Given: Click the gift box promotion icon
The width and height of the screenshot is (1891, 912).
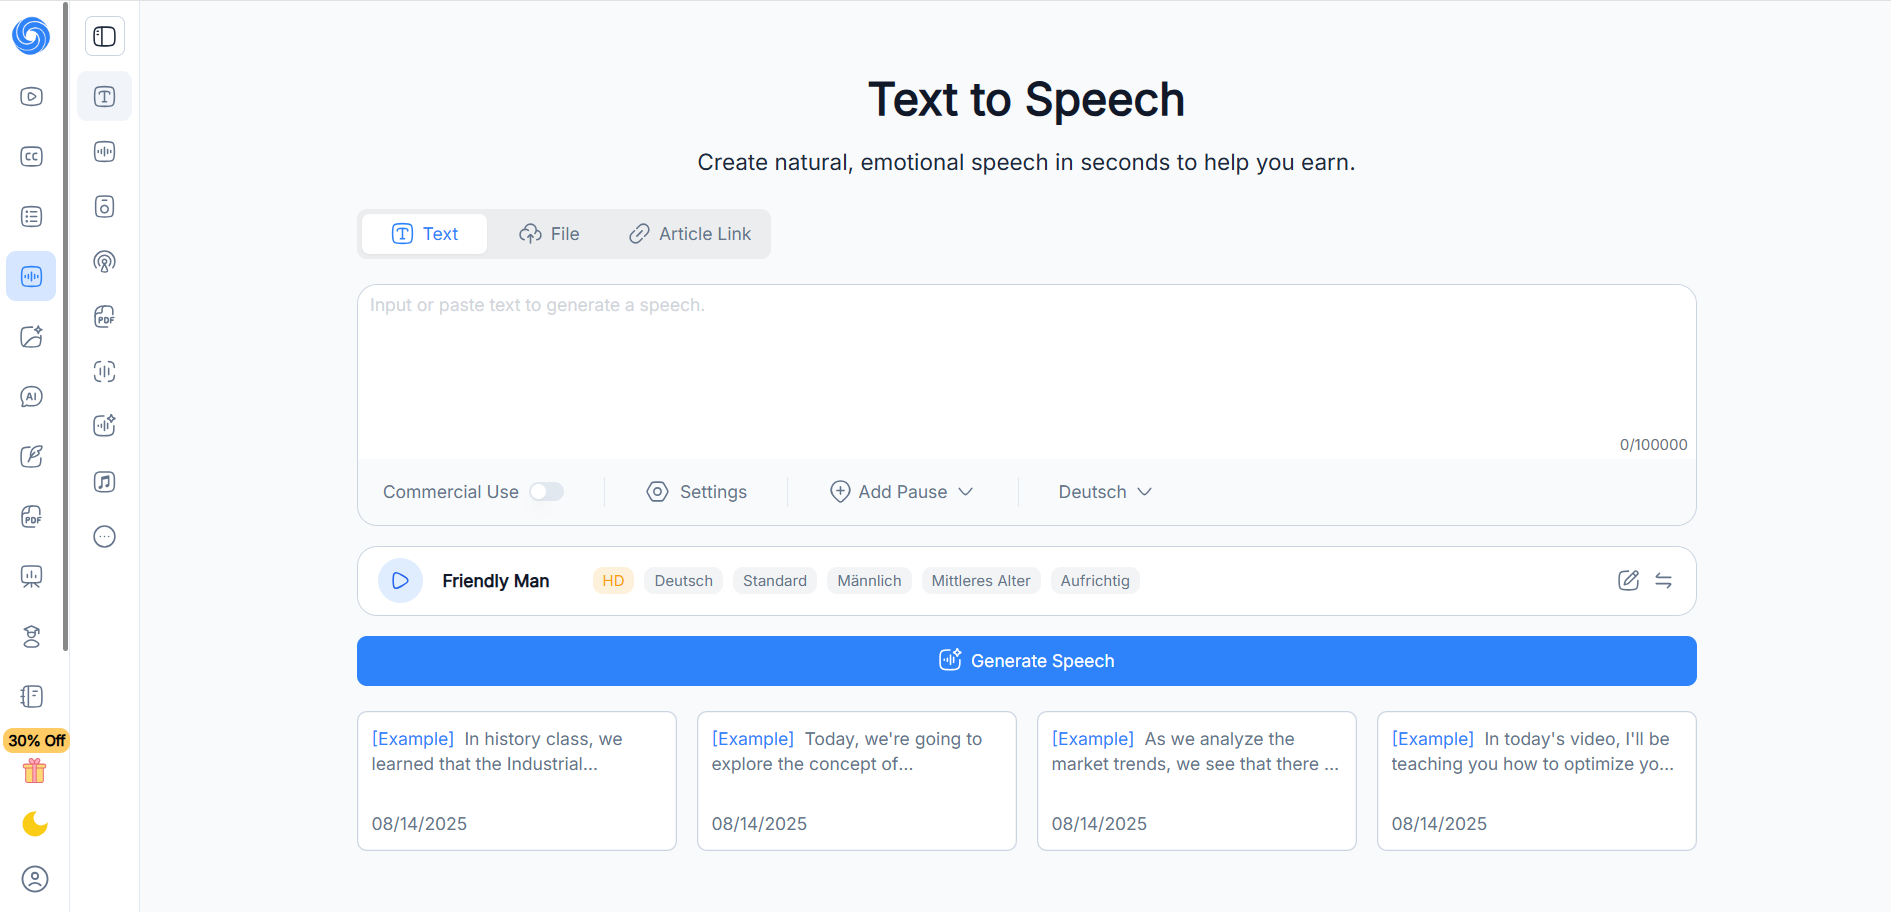Looking at the screenshot, I should (x=35, y=771).
